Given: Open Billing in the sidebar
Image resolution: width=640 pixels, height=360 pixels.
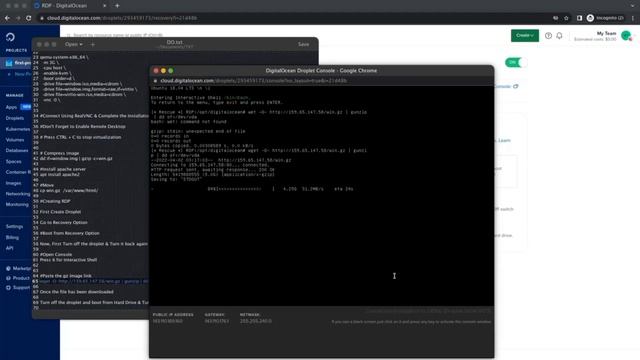Looking at the screenshot, I should click(x=12, y=238).
